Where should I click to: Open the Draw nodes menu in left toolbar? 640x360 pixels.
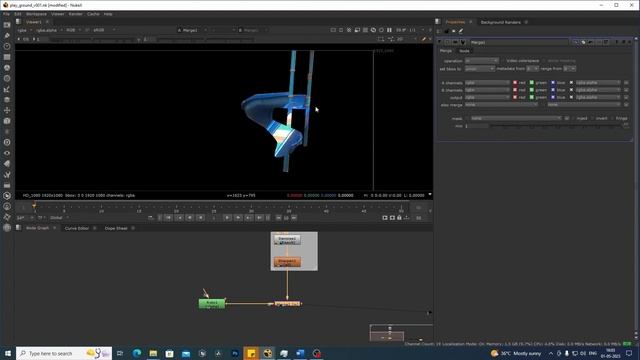[x=7, y=36]
